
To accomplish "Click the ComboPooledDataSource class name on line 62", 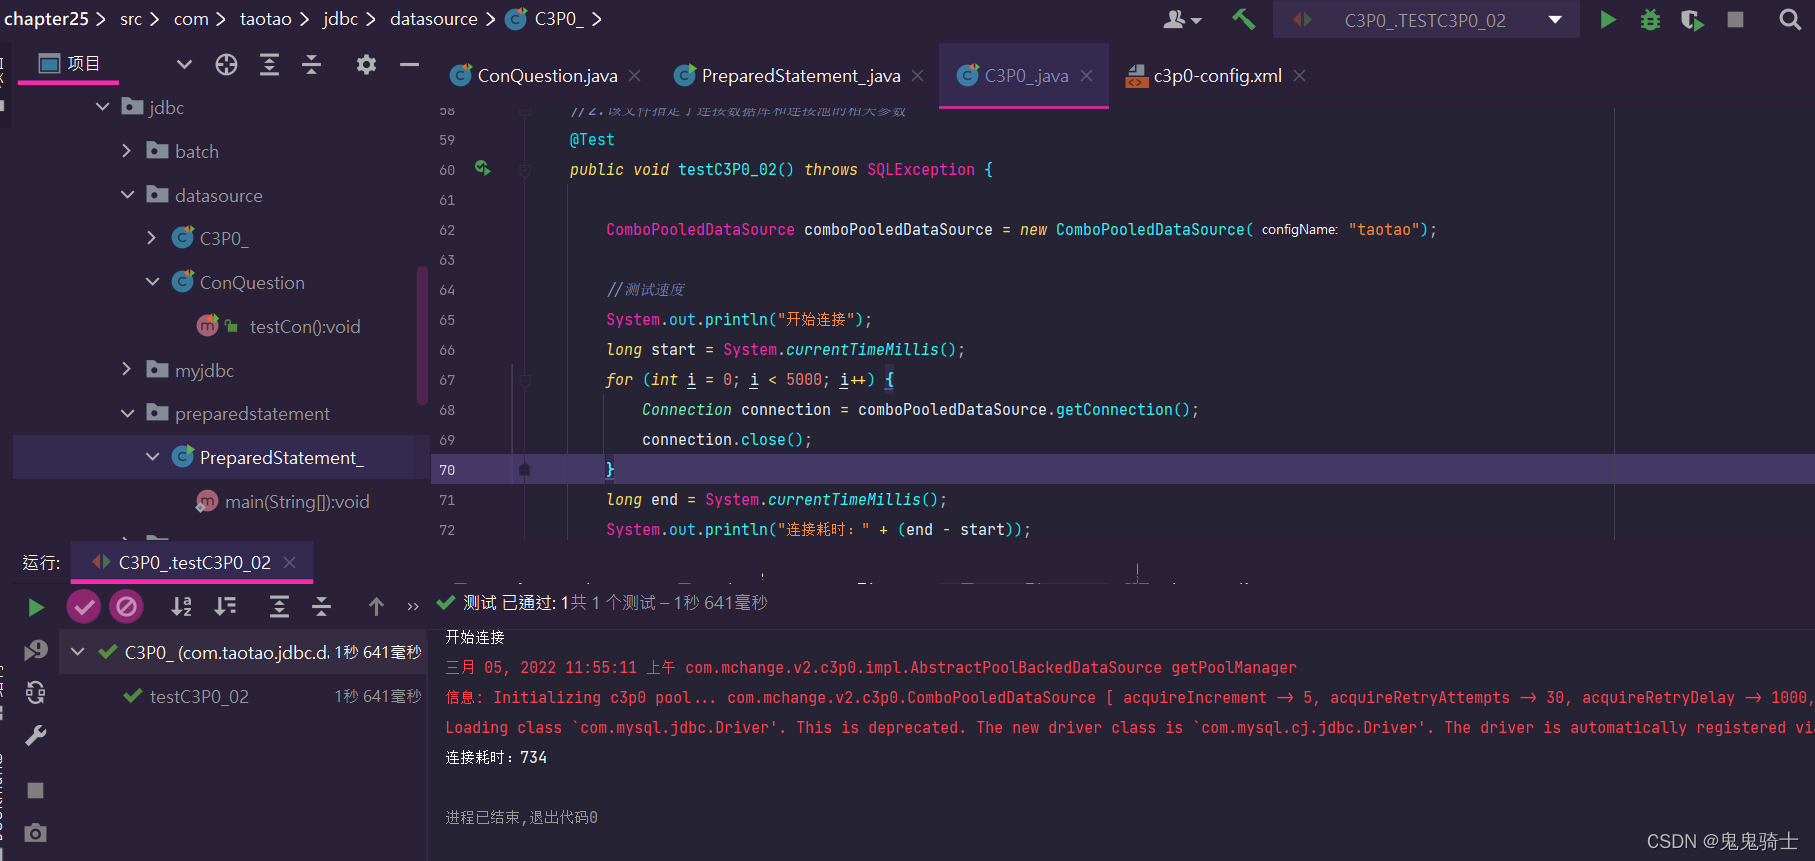I will coord(700,229).
